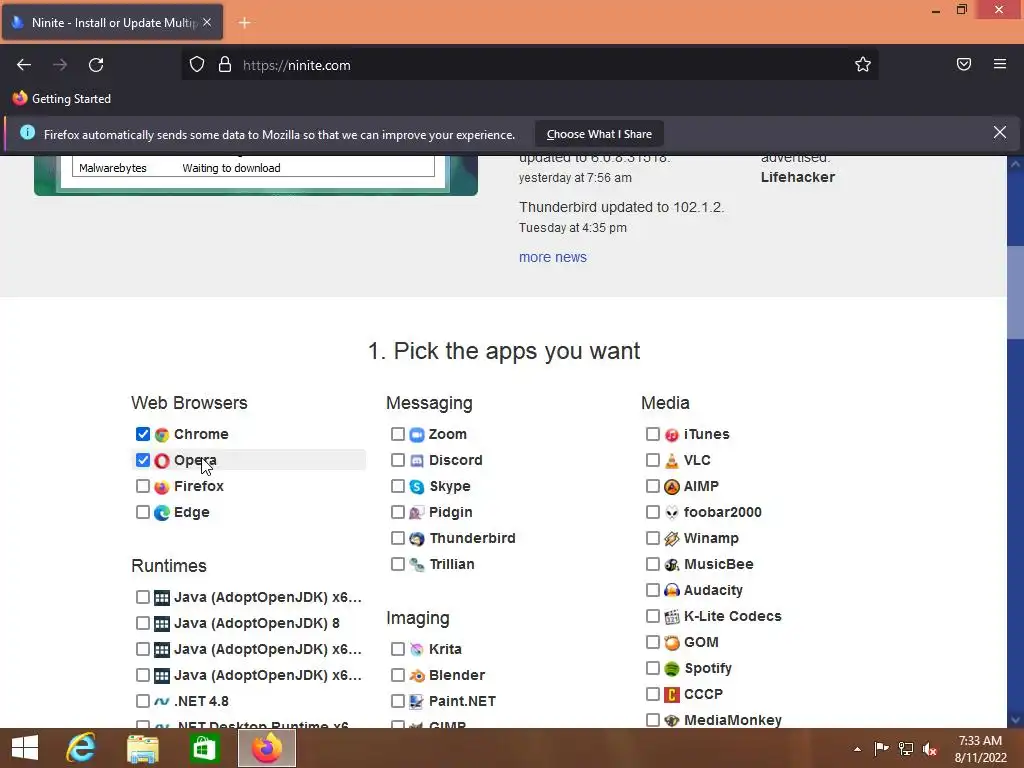Click the network tray icon
The height and width of the screenshot is (768, 1024).
point(906,749)
